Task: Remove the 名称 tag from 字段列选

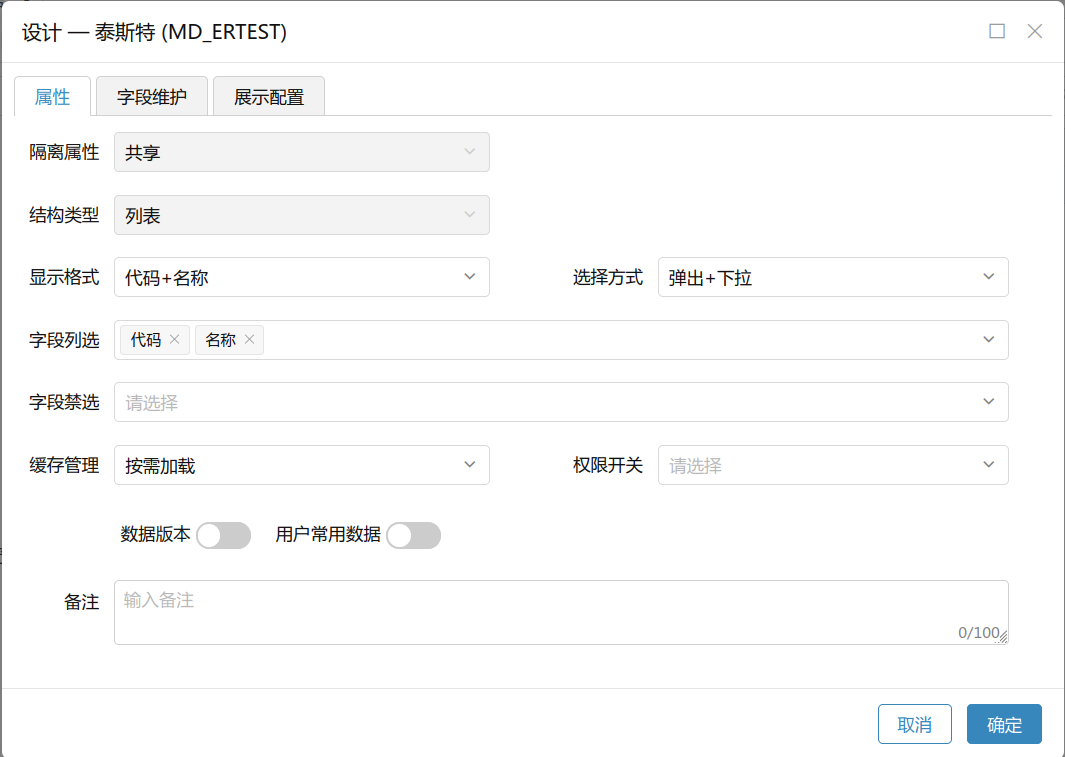Action: [x=249, y=340]
